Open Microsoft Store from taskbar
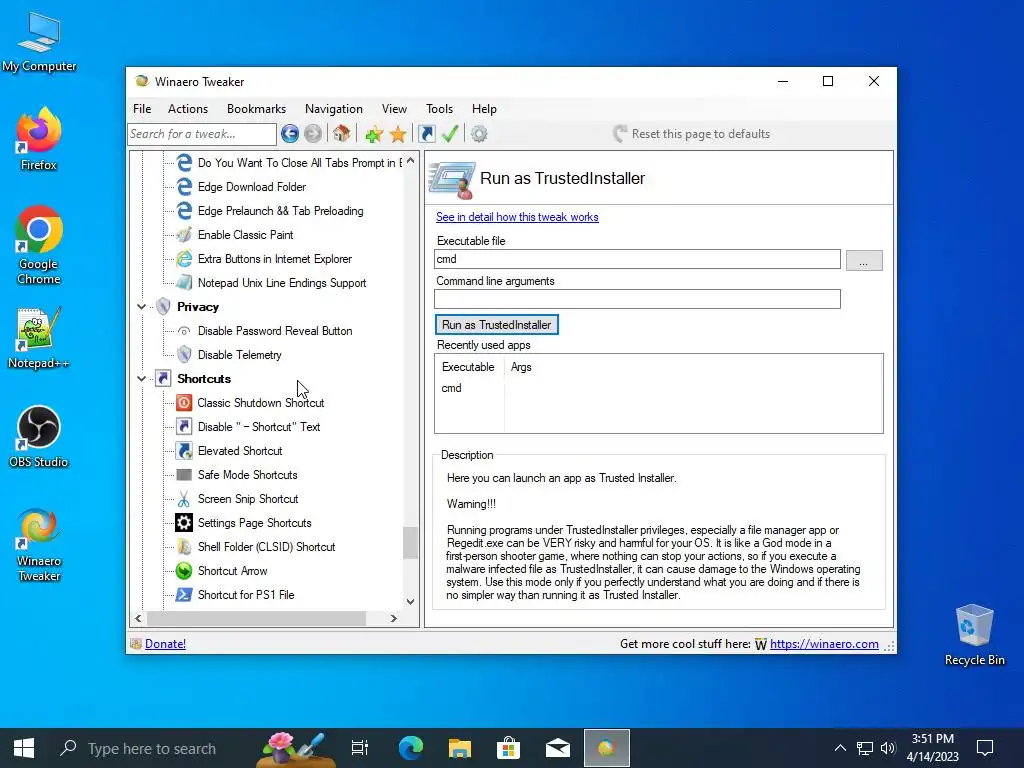The width and height of the screenshot is (1024, 768). pyautogui.click(x=508, y=748)
